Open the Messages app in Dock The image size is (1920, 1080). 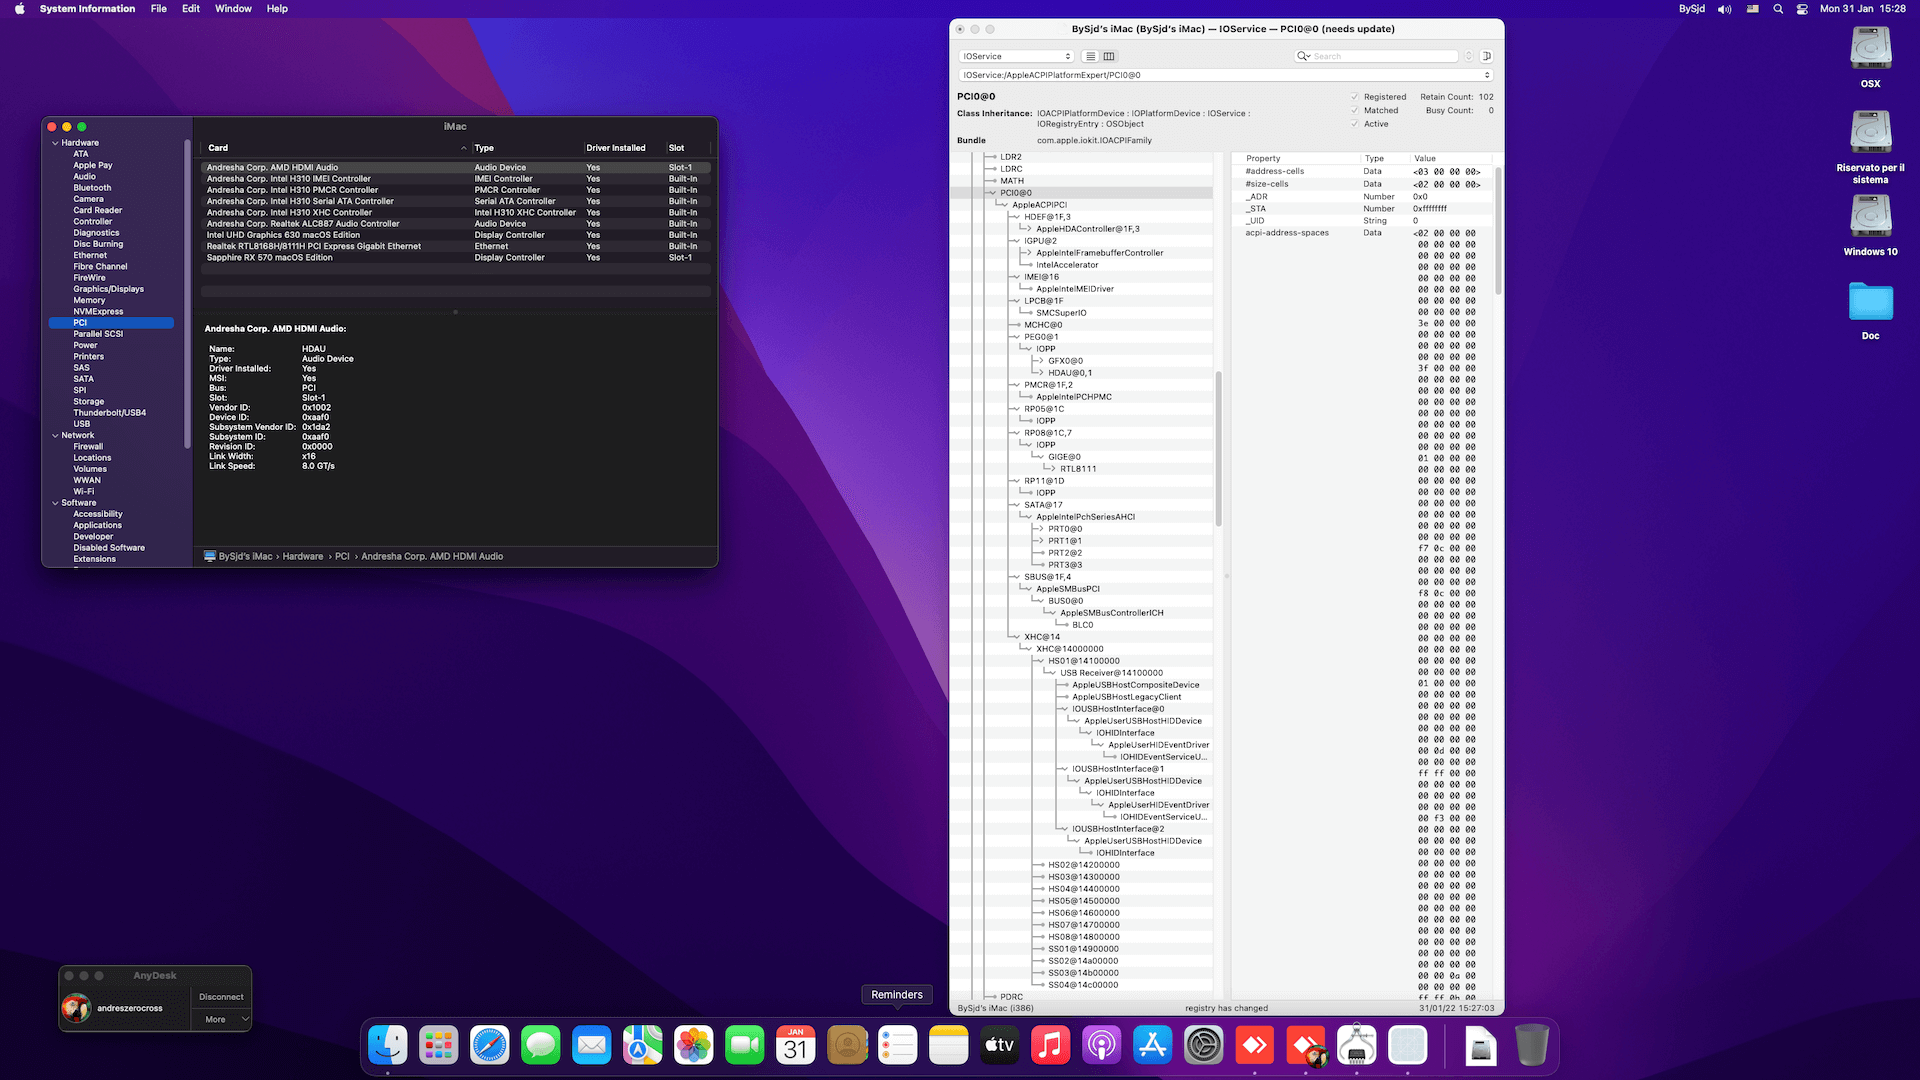point(541,1046)
